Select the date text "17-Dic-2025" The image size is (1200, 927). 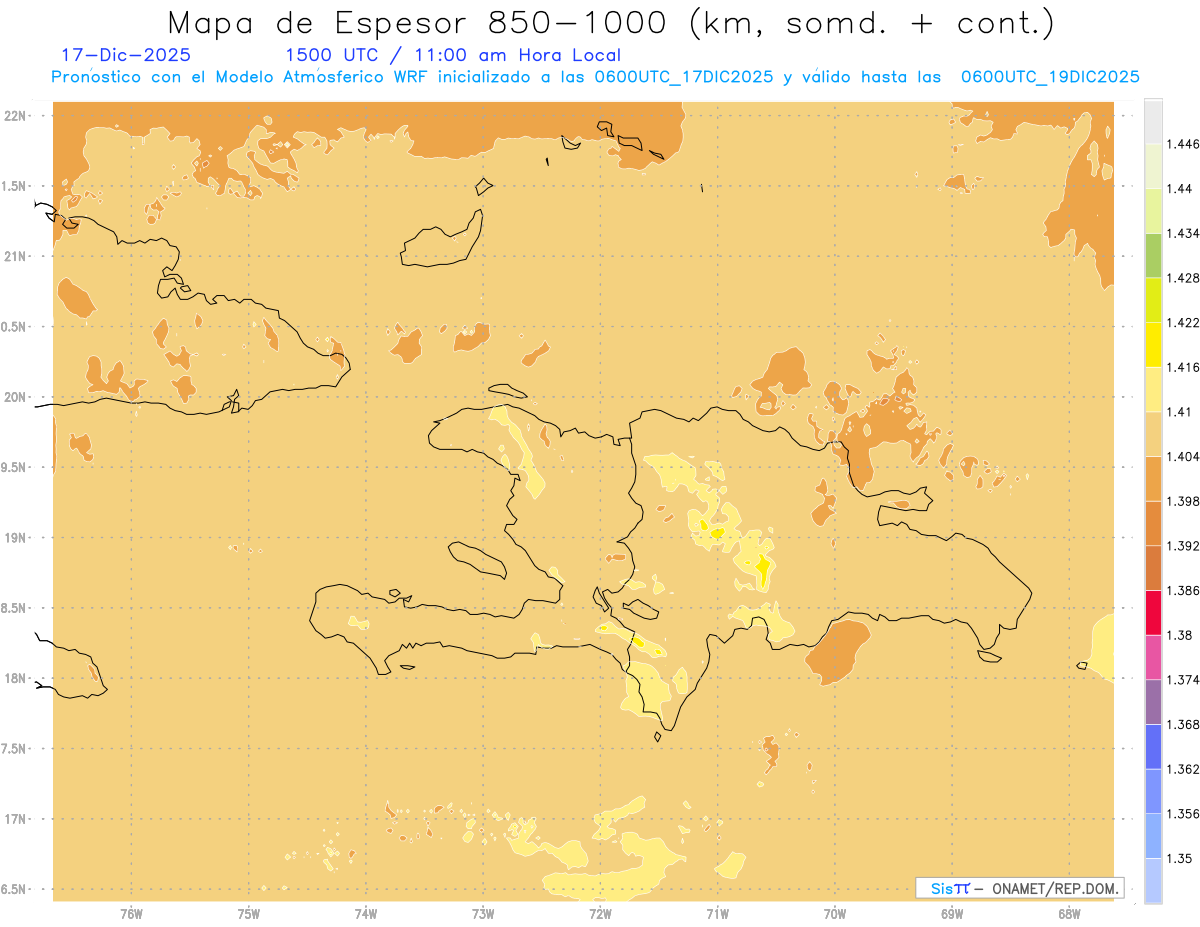coord(126,55)
